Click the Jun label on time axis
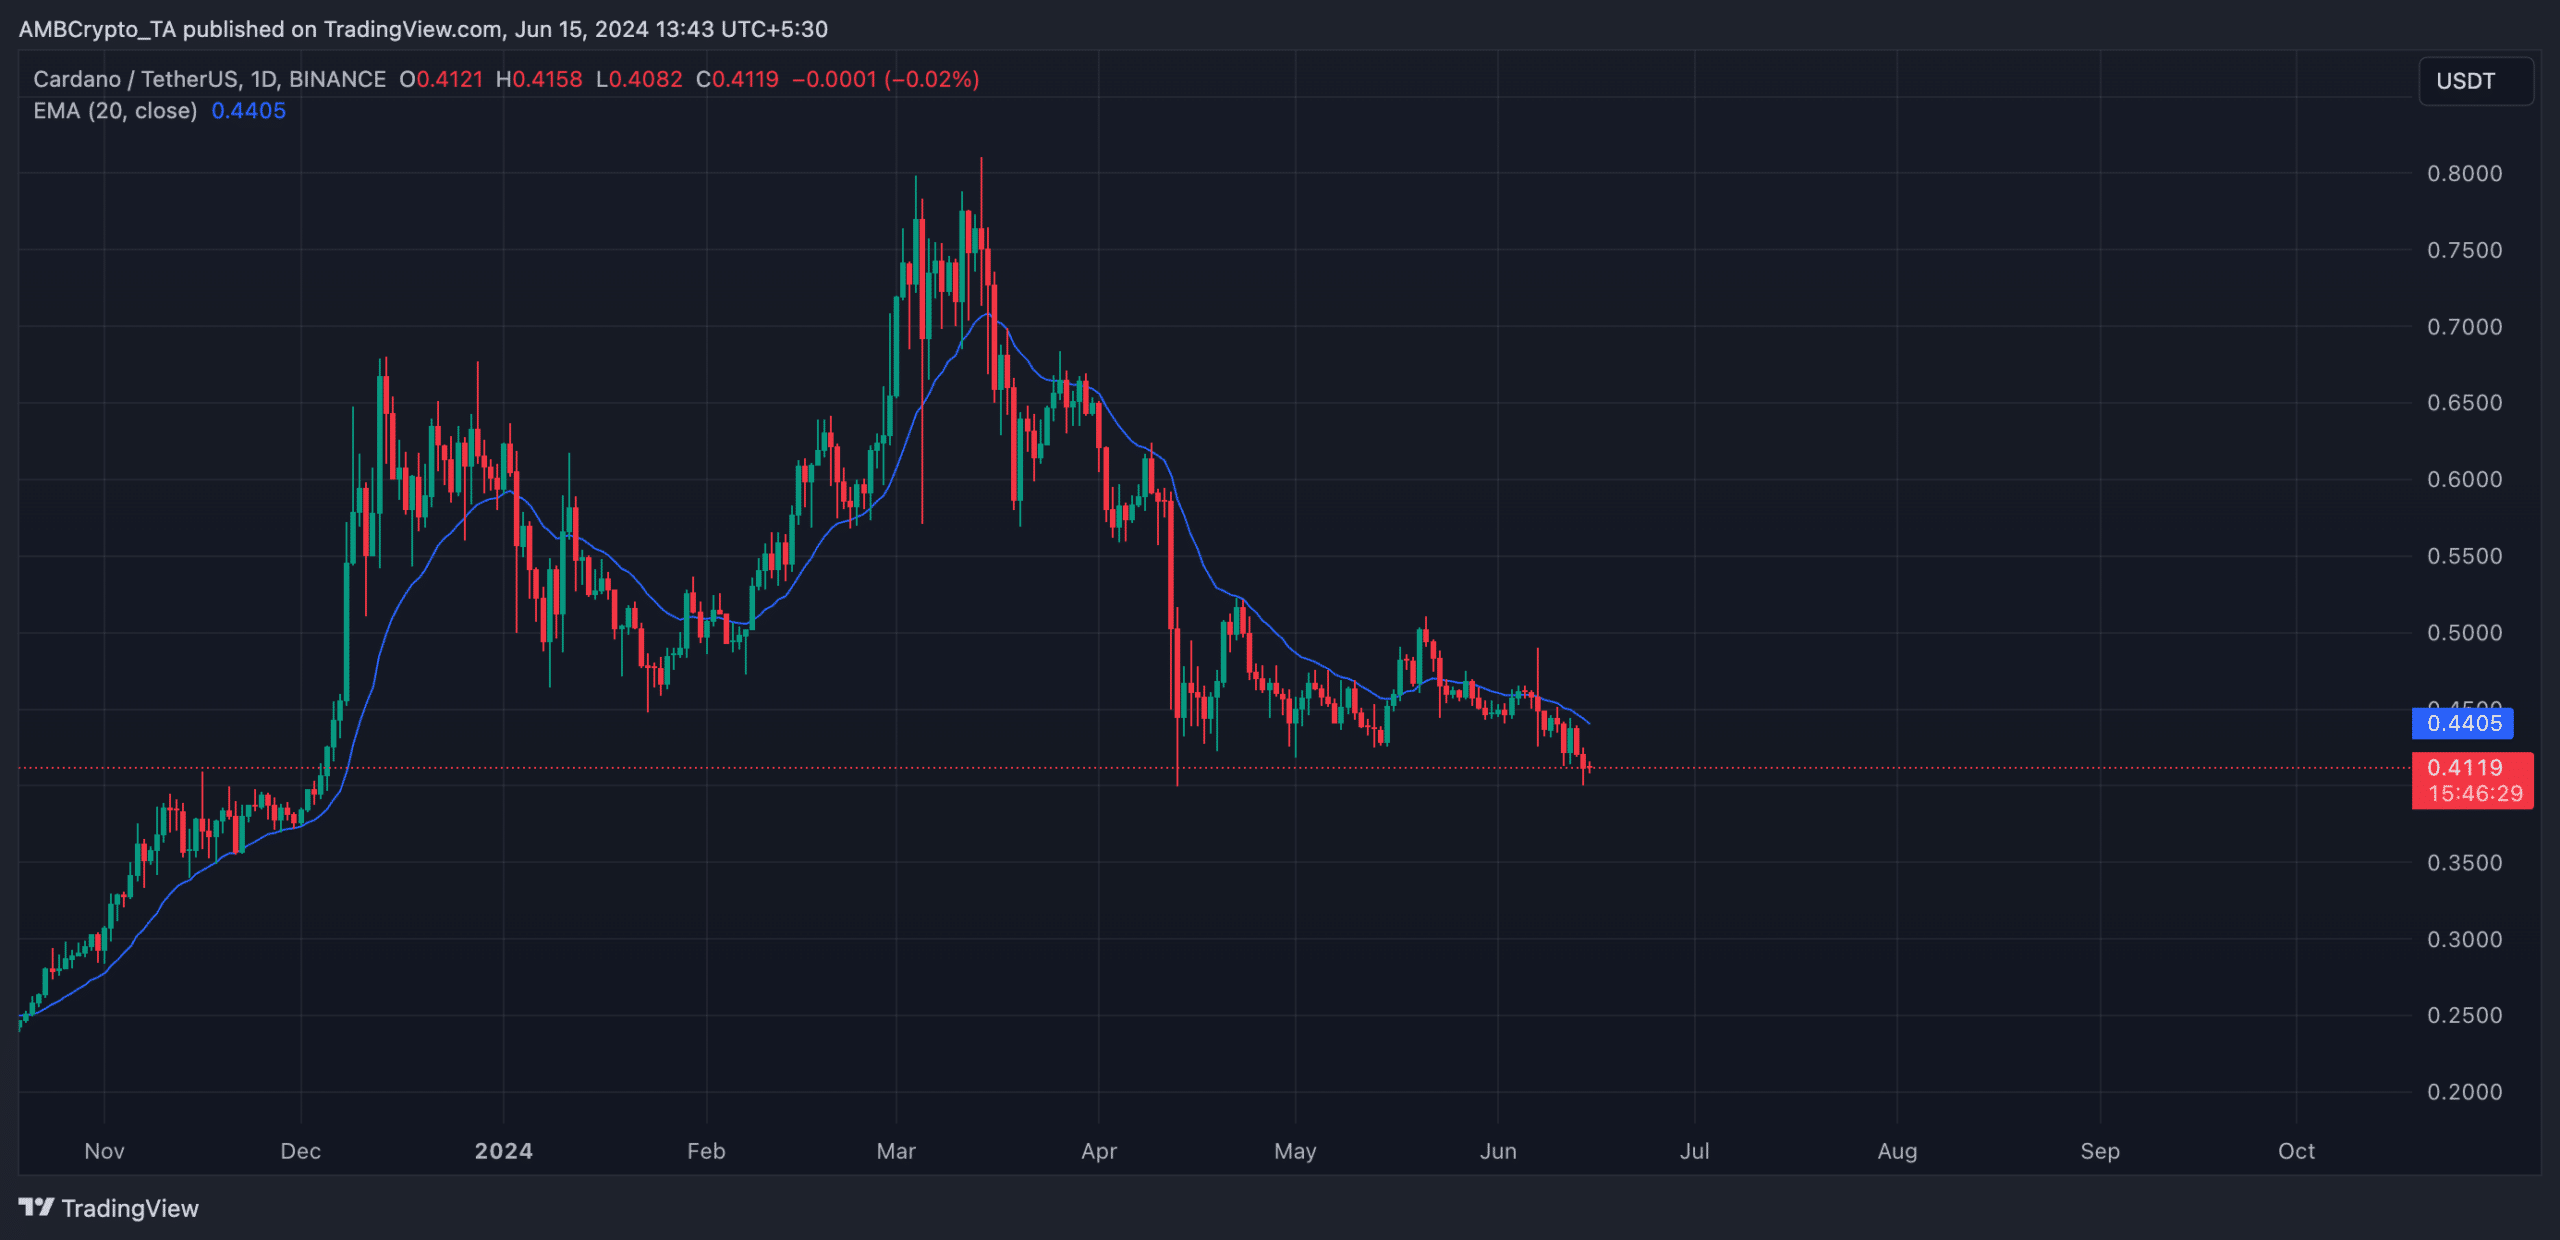Viewport: 2560px width, 1240px height. pos(1498,1151)
